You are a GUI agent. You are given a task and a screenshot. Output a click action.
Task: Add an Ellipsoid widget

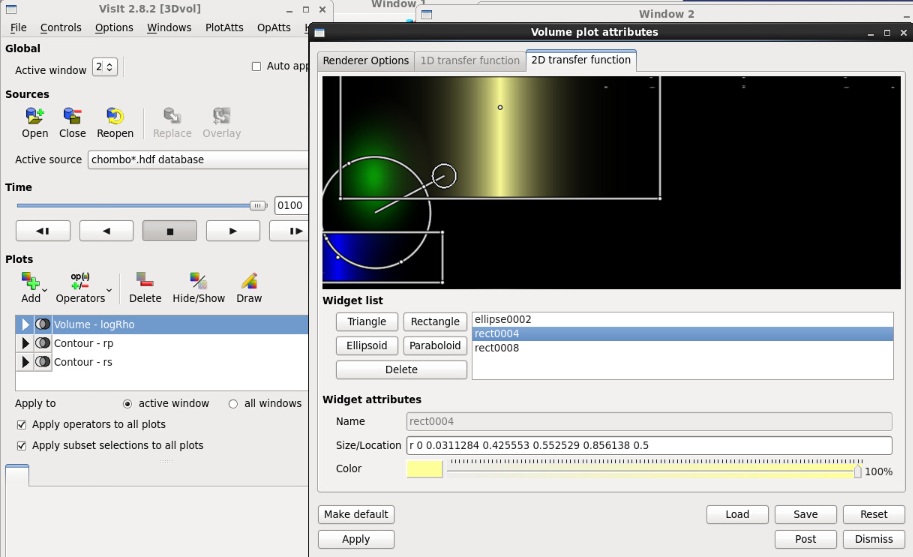click(x=367, y=346)
